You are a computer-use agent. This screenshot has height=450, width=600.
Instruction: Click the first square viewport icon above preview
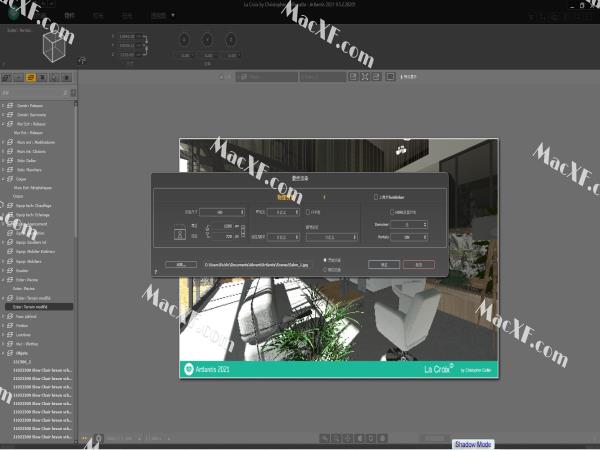coord(353,77)
